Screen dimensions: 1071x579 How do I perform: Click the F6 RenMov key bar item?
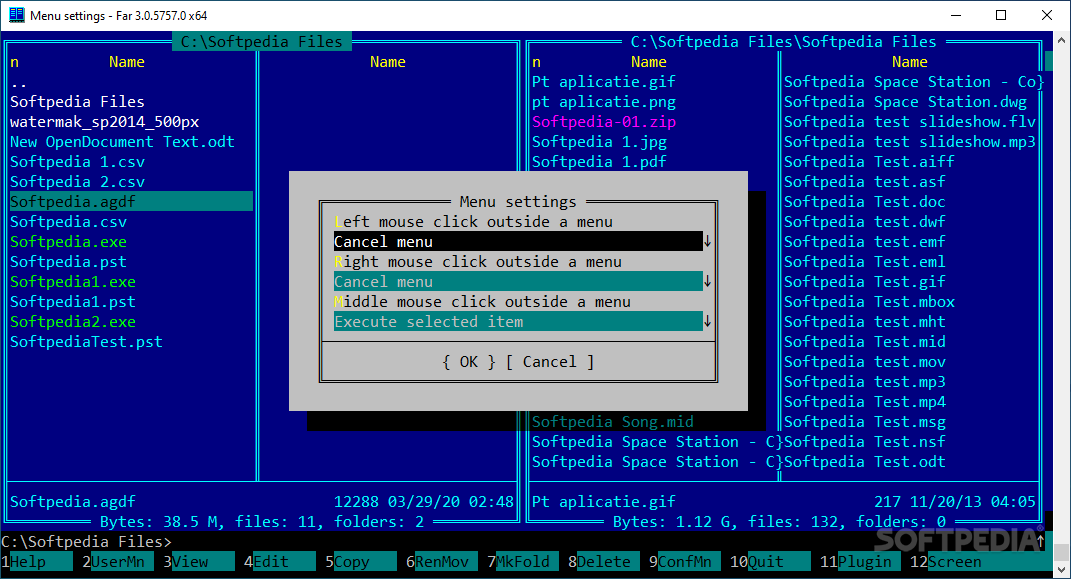coord(442,562)
